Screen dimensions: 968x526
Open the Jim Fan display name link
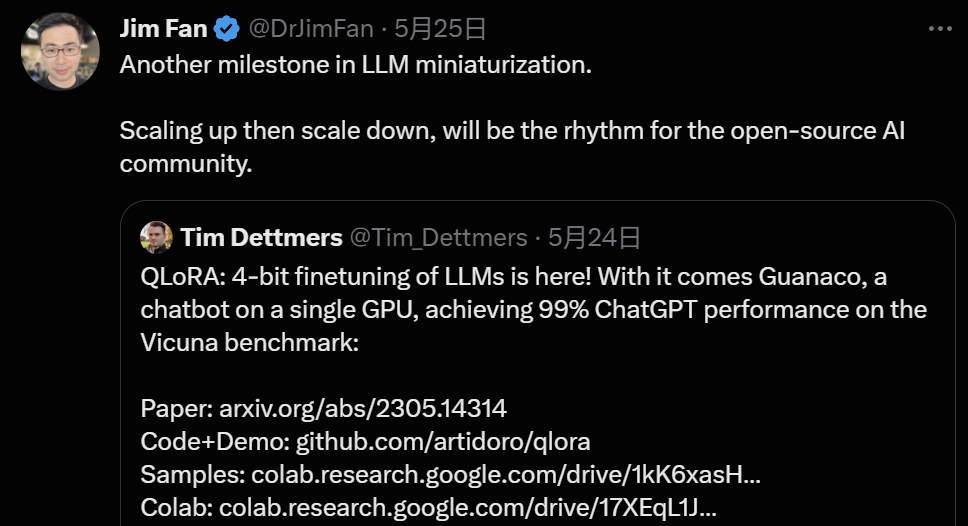[163, 29]
